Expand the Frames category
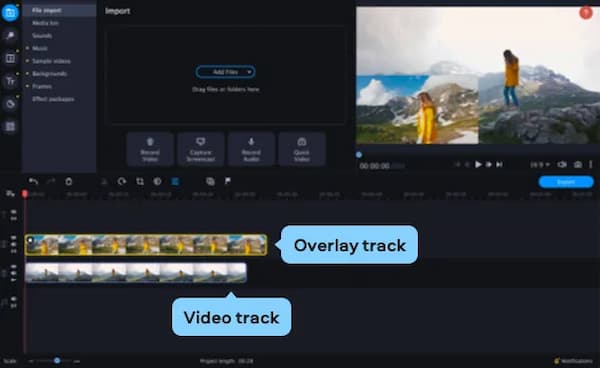 pyautogui.click(x=27, y=86)
